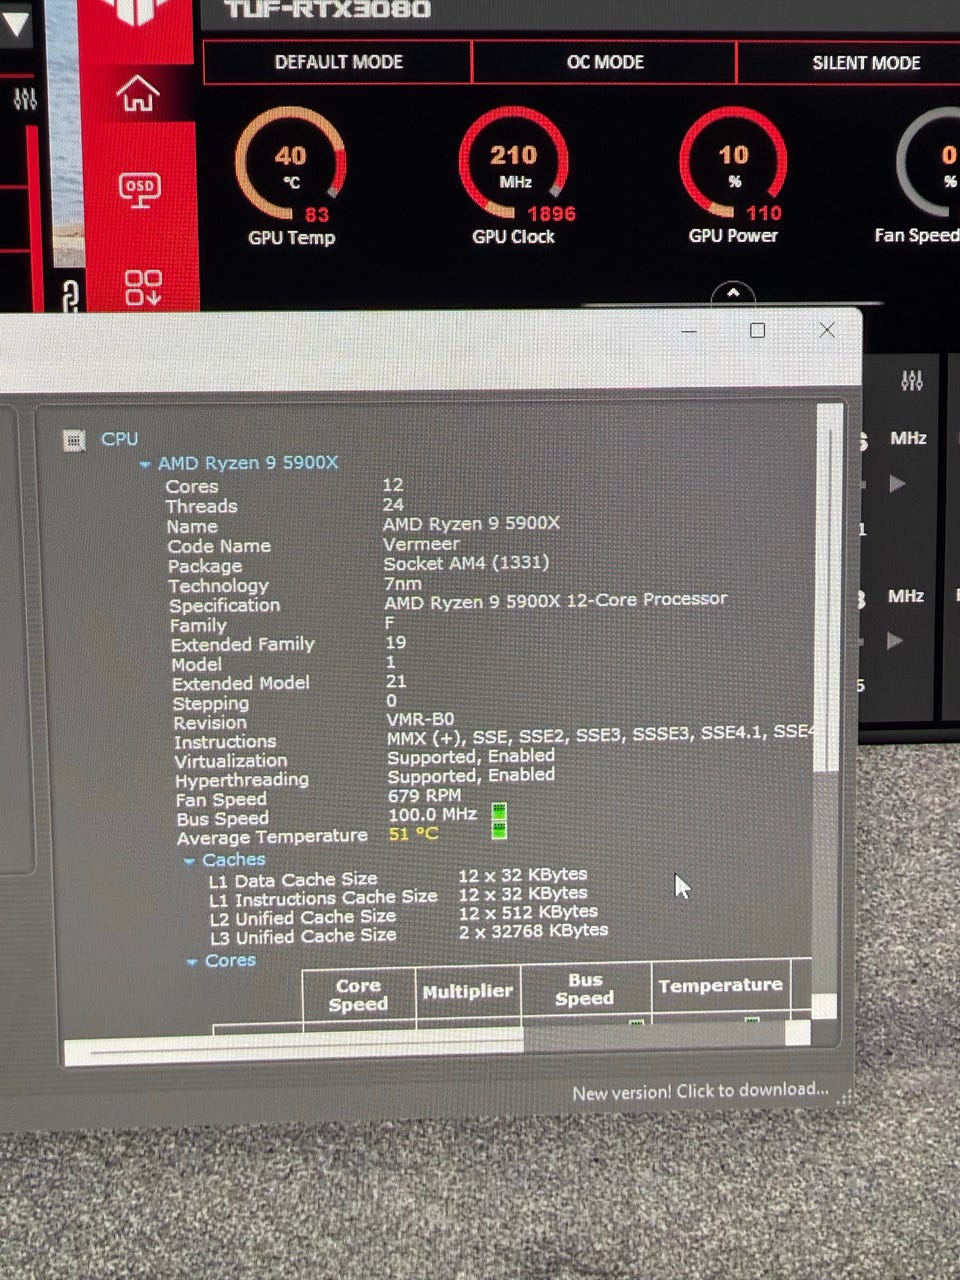Viewport: 960px width, 1280px height.
Task: Close the CPU info window
Action: pos(826,330)
